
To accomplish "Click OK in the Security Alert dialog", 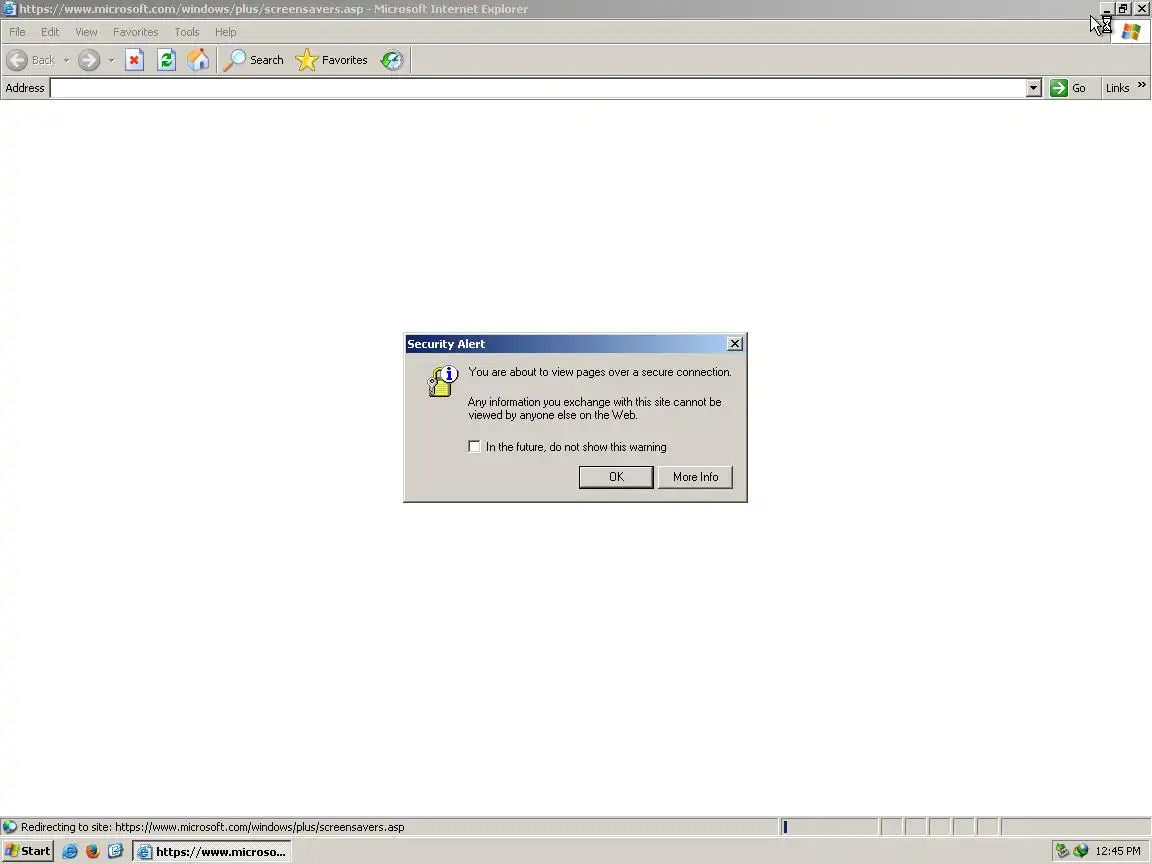I will [616, 477].
